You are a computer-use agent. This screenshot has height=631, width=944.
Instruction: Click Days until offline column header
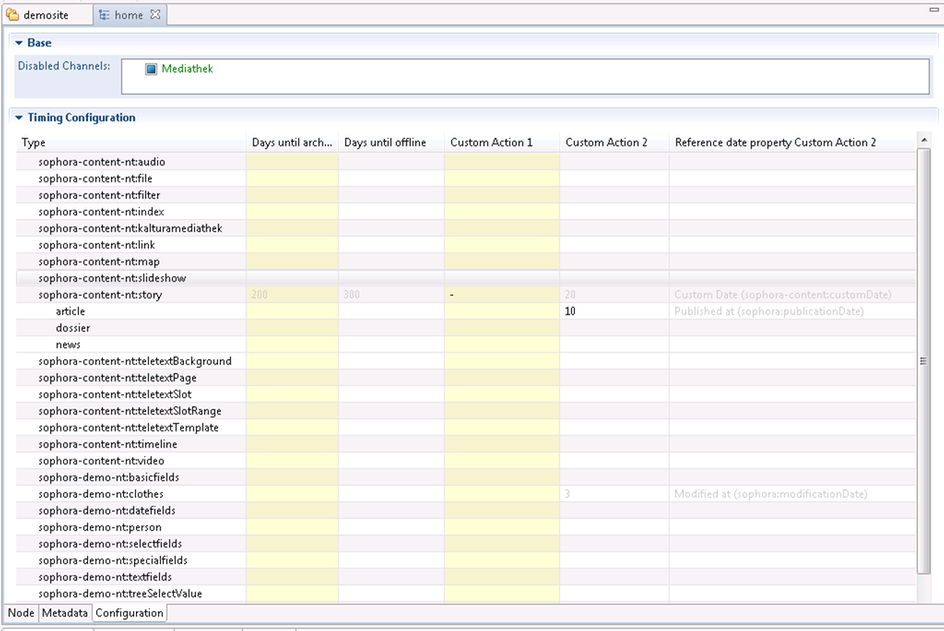(x=391, y=143)
